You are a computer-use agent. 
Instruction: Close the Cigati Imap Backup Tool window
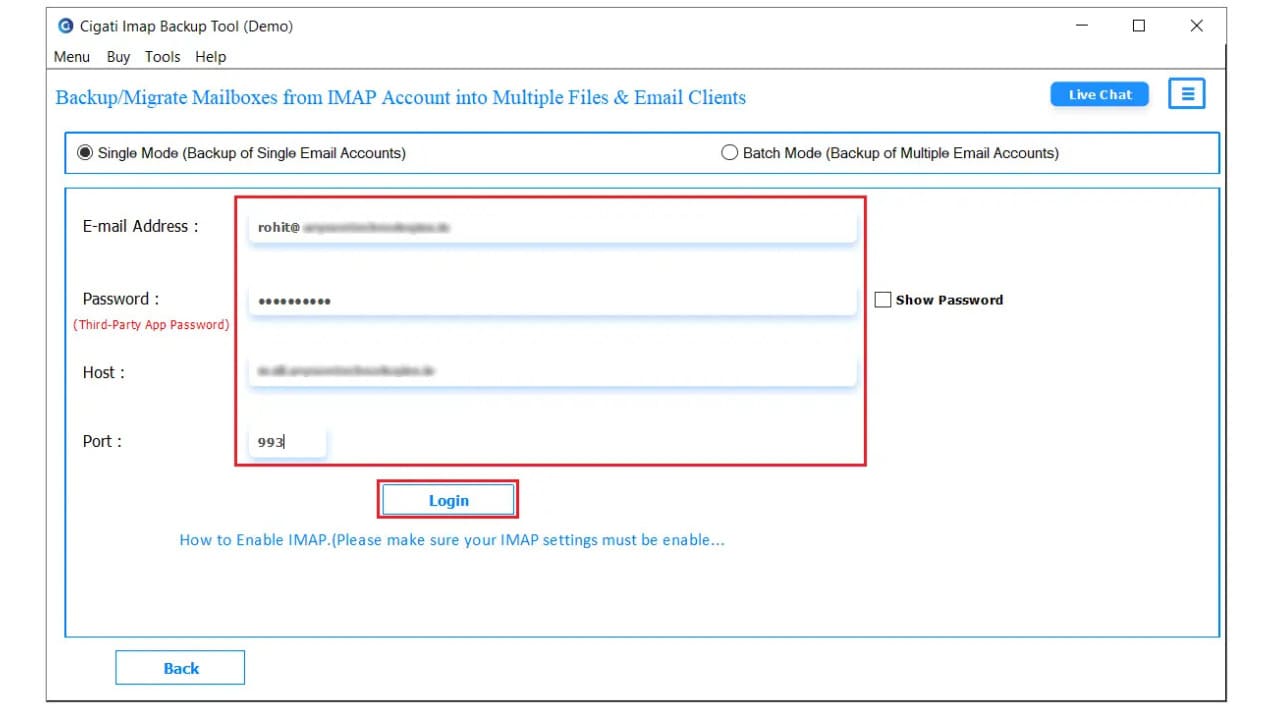pyautogui.click(x=1196, y=26)
